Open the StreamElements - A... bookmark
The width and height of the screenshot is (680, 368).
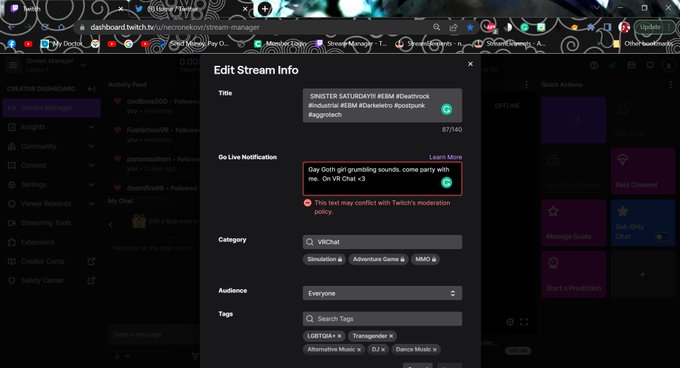pos(510,44)
